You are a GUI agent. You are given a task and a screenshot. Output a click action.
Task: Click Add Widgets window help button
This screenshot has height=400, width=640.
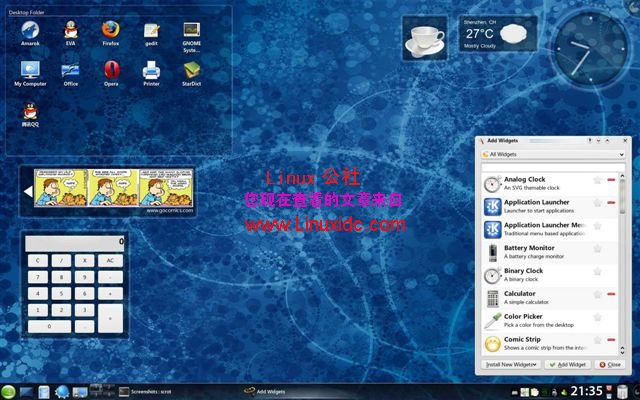pos(589,140)
